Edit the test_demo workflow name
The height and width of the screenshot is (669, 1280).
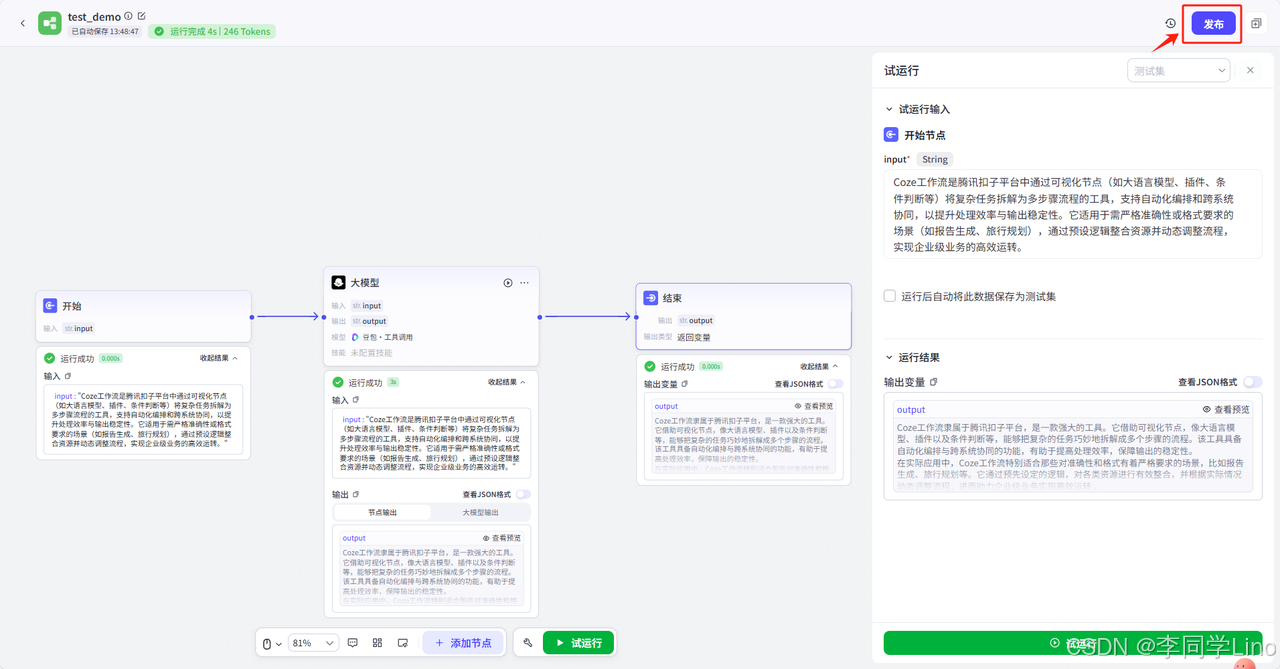tap(141, 16)
